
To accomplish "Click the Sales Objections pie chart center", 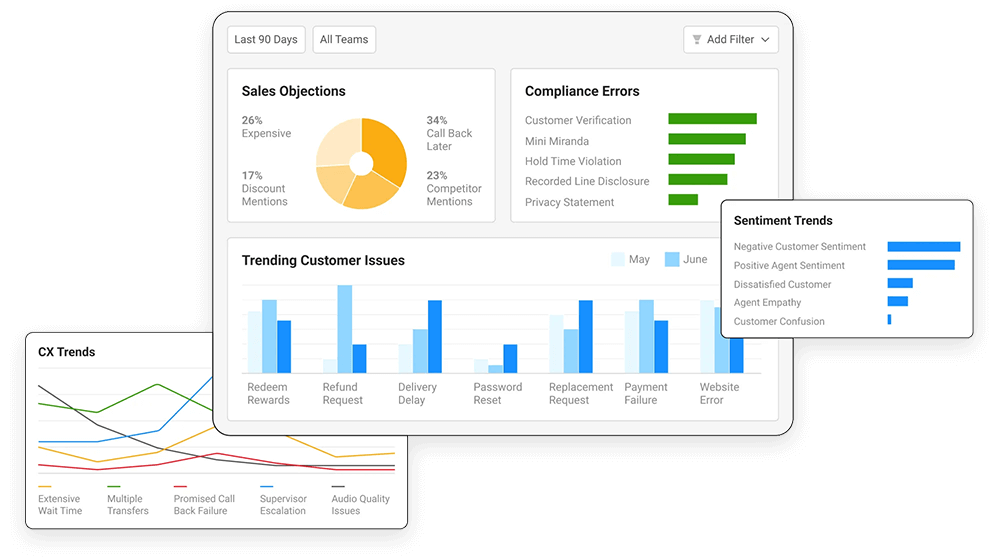I will (361, 163).
